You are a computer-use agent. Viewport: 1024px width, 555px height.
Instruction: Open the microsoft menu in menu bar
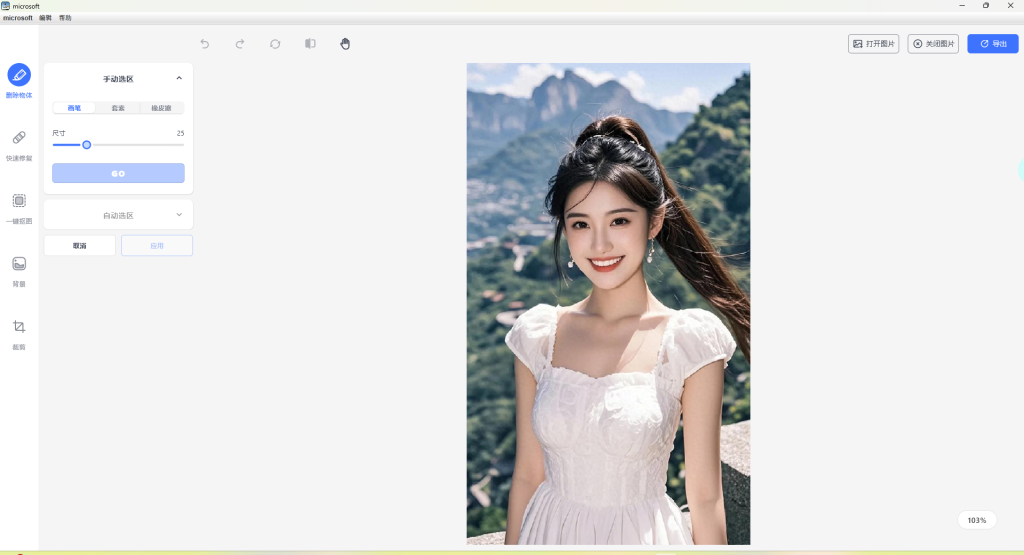click(x=18, y=18)
